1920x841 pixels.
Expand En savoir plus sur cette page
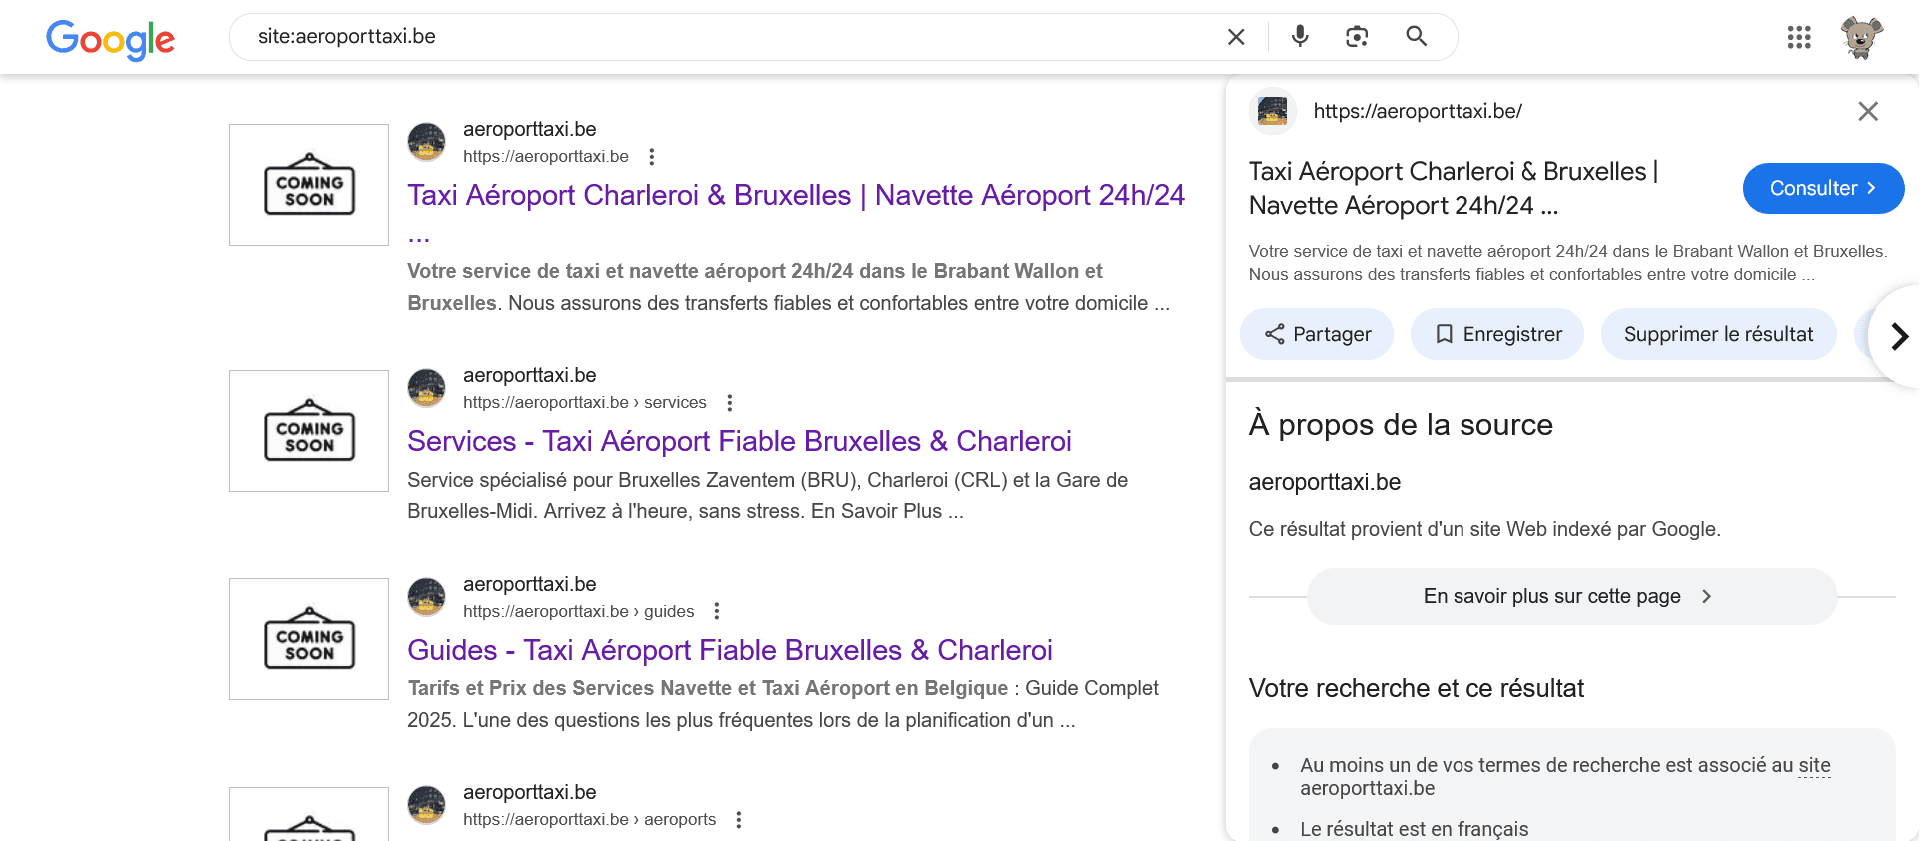pyautogui.click(x=1571, y=596)
